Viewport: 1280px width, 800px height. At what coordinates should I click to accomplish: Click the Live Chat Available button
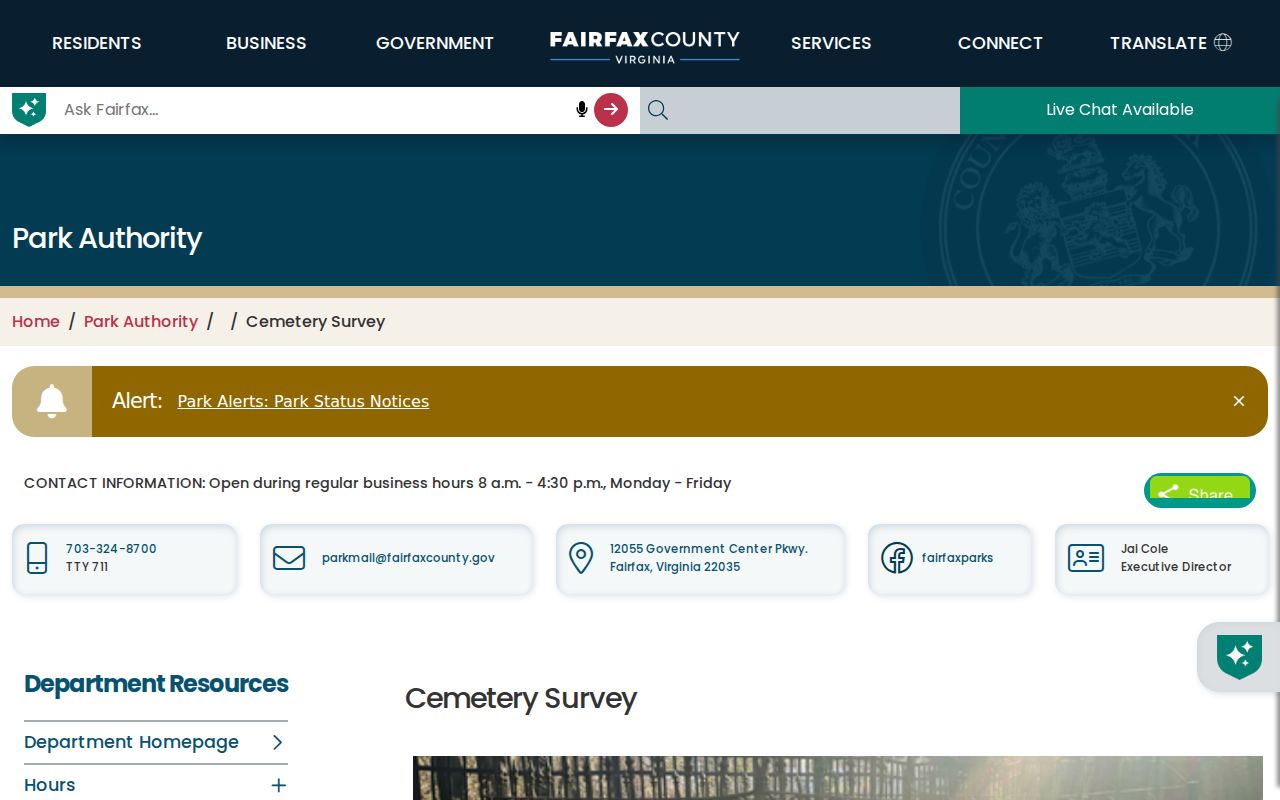coord(1120,110)
